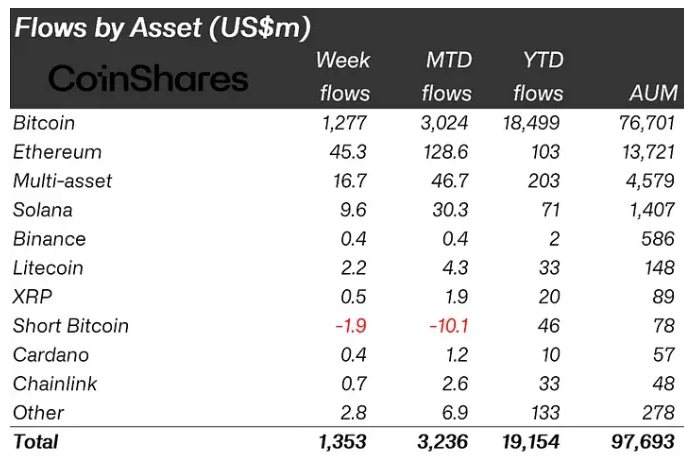Click the Total AUM value 97,693
Viewport: 687px width, 471px height.
pos(645,441)
